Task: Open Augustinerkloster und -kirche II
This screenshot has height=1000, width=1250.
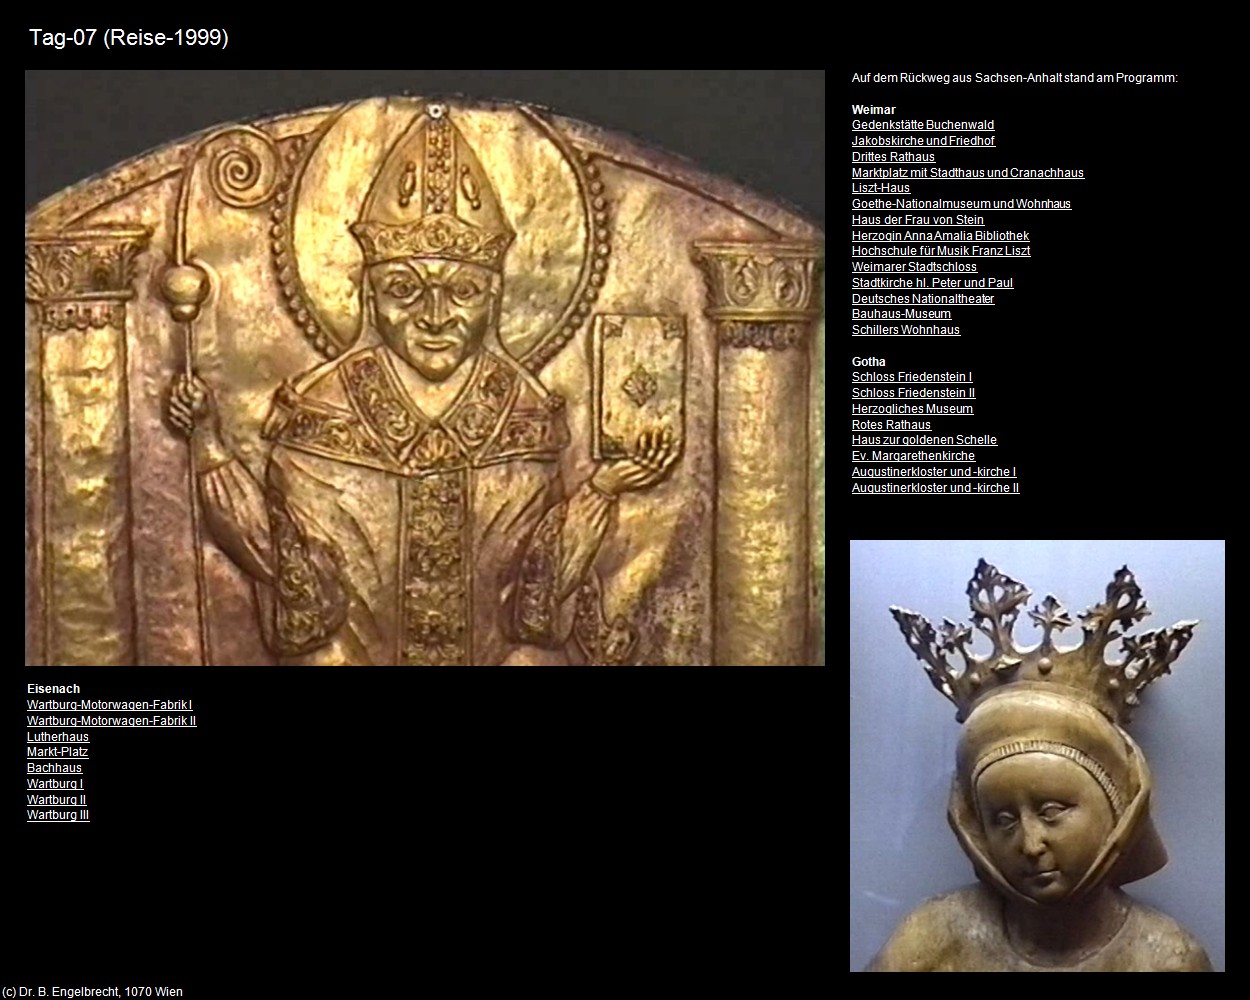Action: [x=936, y=488]
